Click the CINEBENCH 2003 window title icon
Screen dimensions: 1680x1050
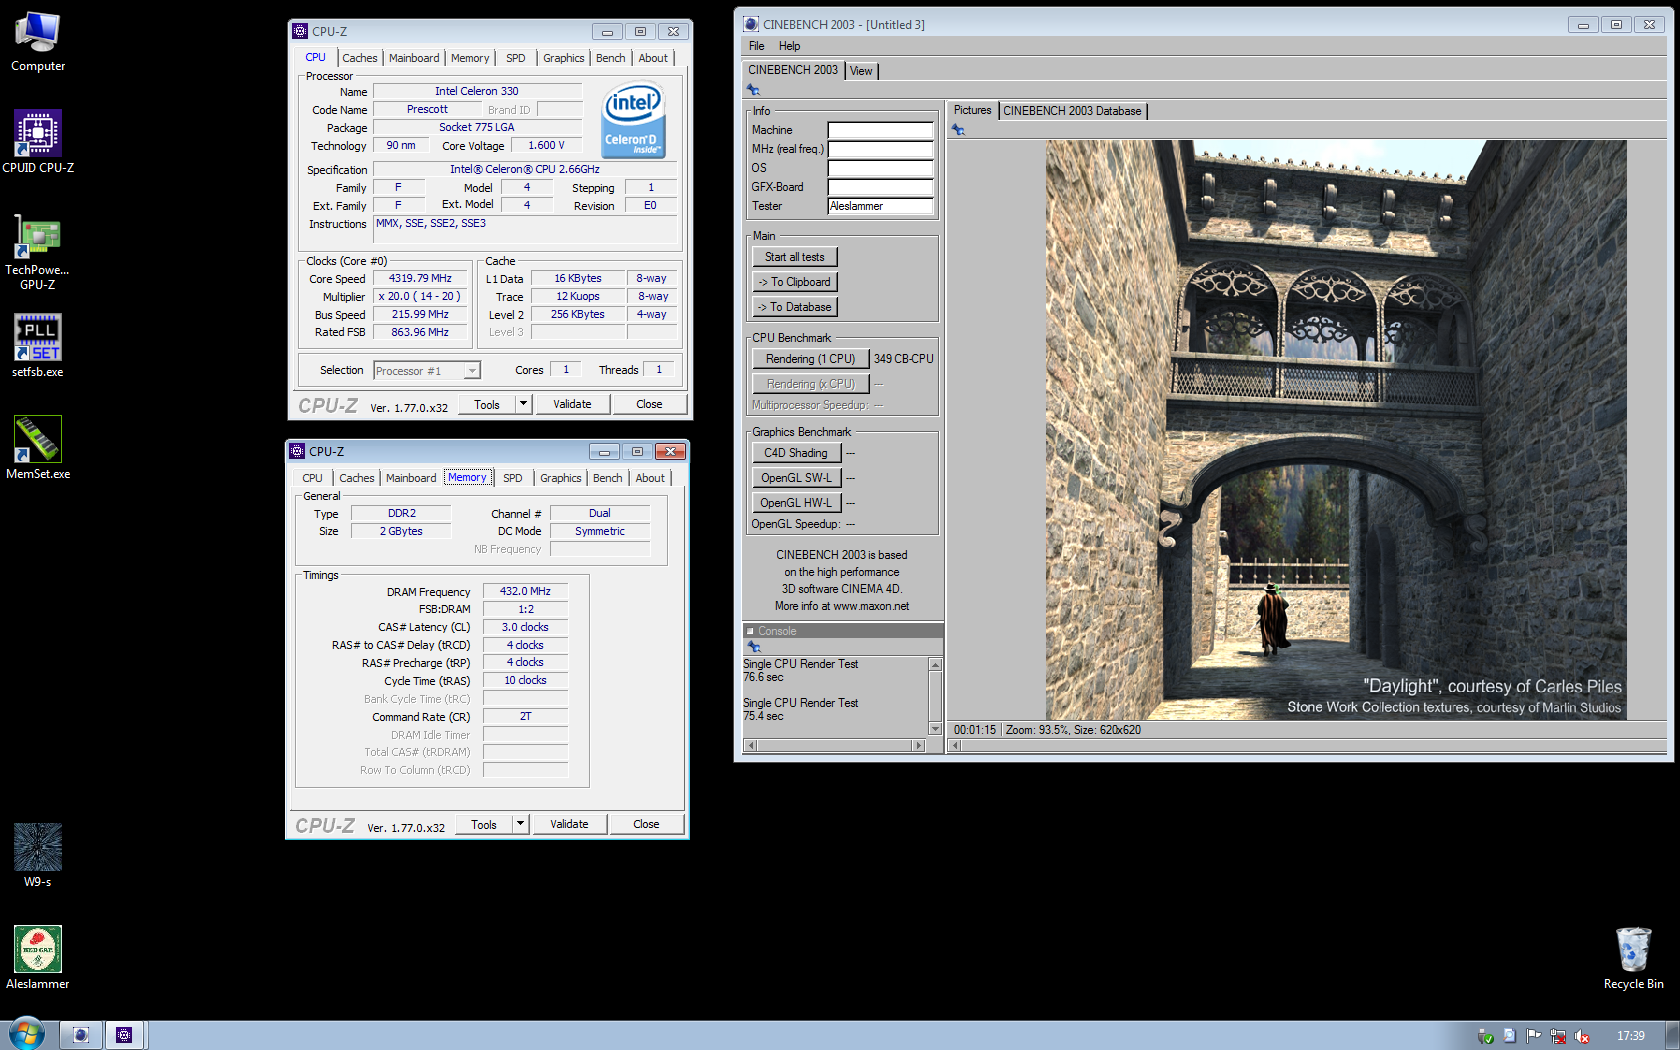point(751,24)
